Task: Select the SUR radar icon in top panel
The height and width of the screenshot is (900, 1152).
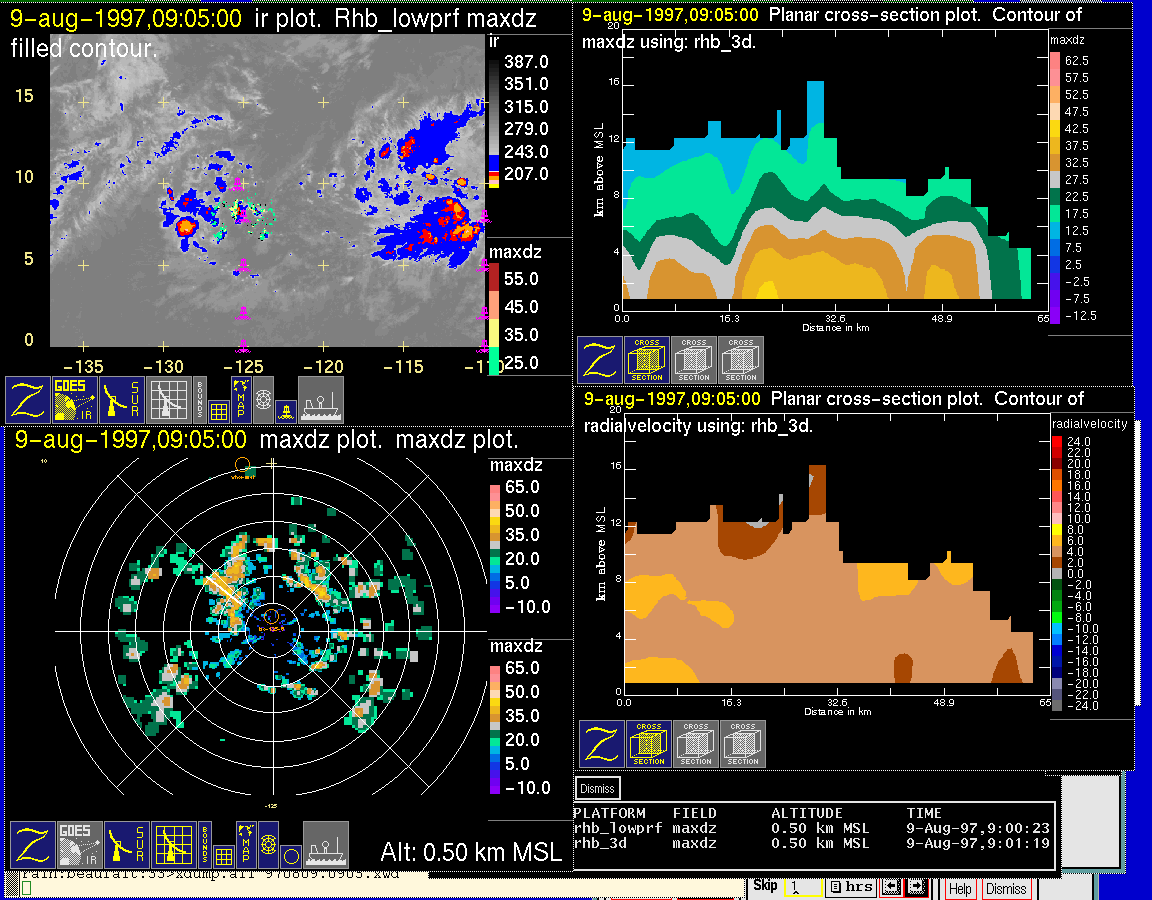Action: [x=123, y=399]
